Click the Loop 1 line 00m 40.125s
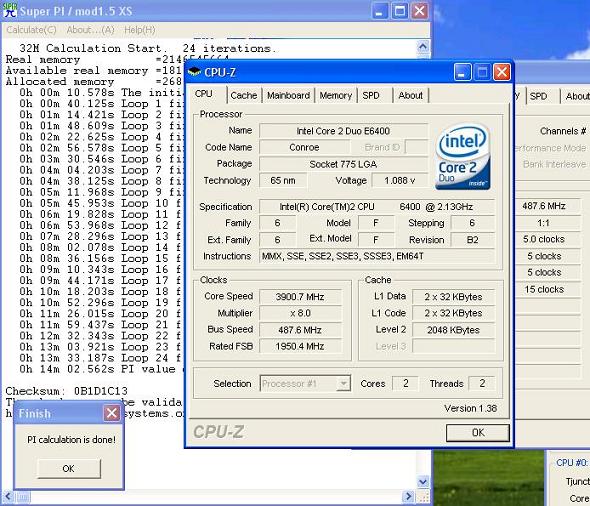The width and height of the screenshot is (590, 506). 100,103
